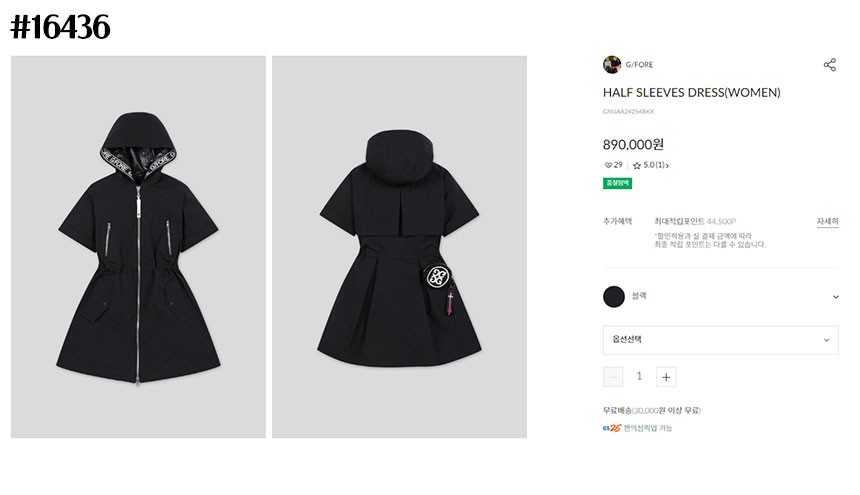The image size is (860, 495).
Task: Click the star rating icon
Action: pos(637,165)
